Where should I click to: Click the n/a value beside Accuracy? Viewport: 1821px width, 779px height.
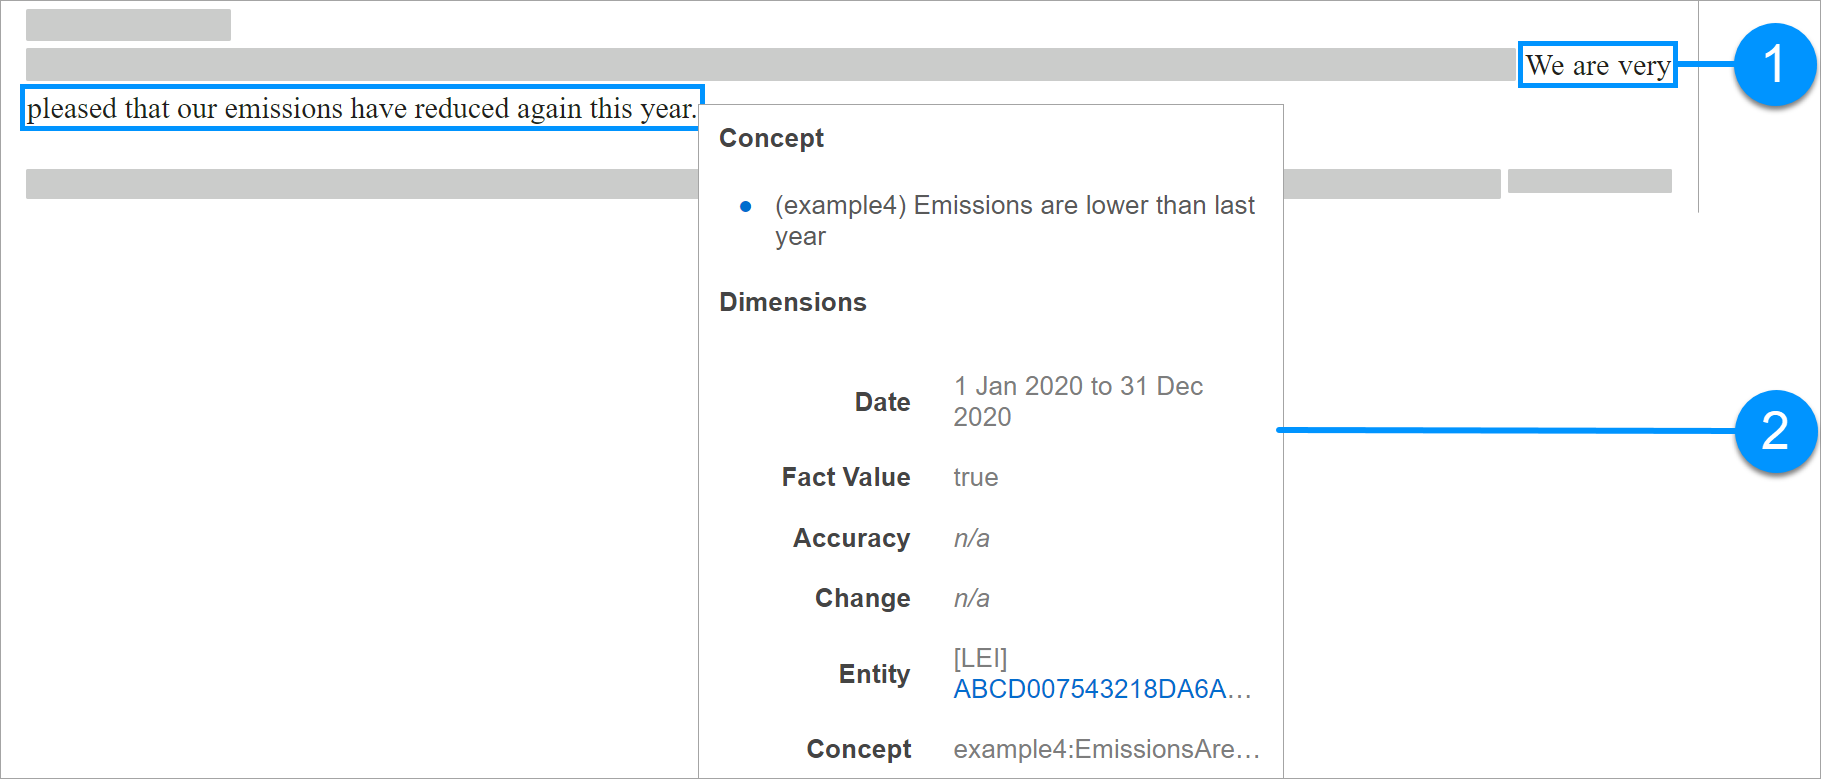[x=971, y=538]
